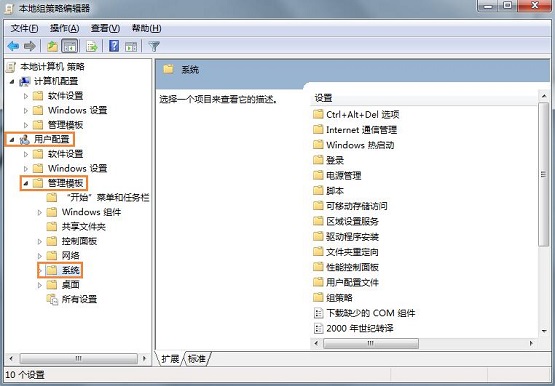
Task: Click the folder icon beside 组策略
Action: coord(318,298)
